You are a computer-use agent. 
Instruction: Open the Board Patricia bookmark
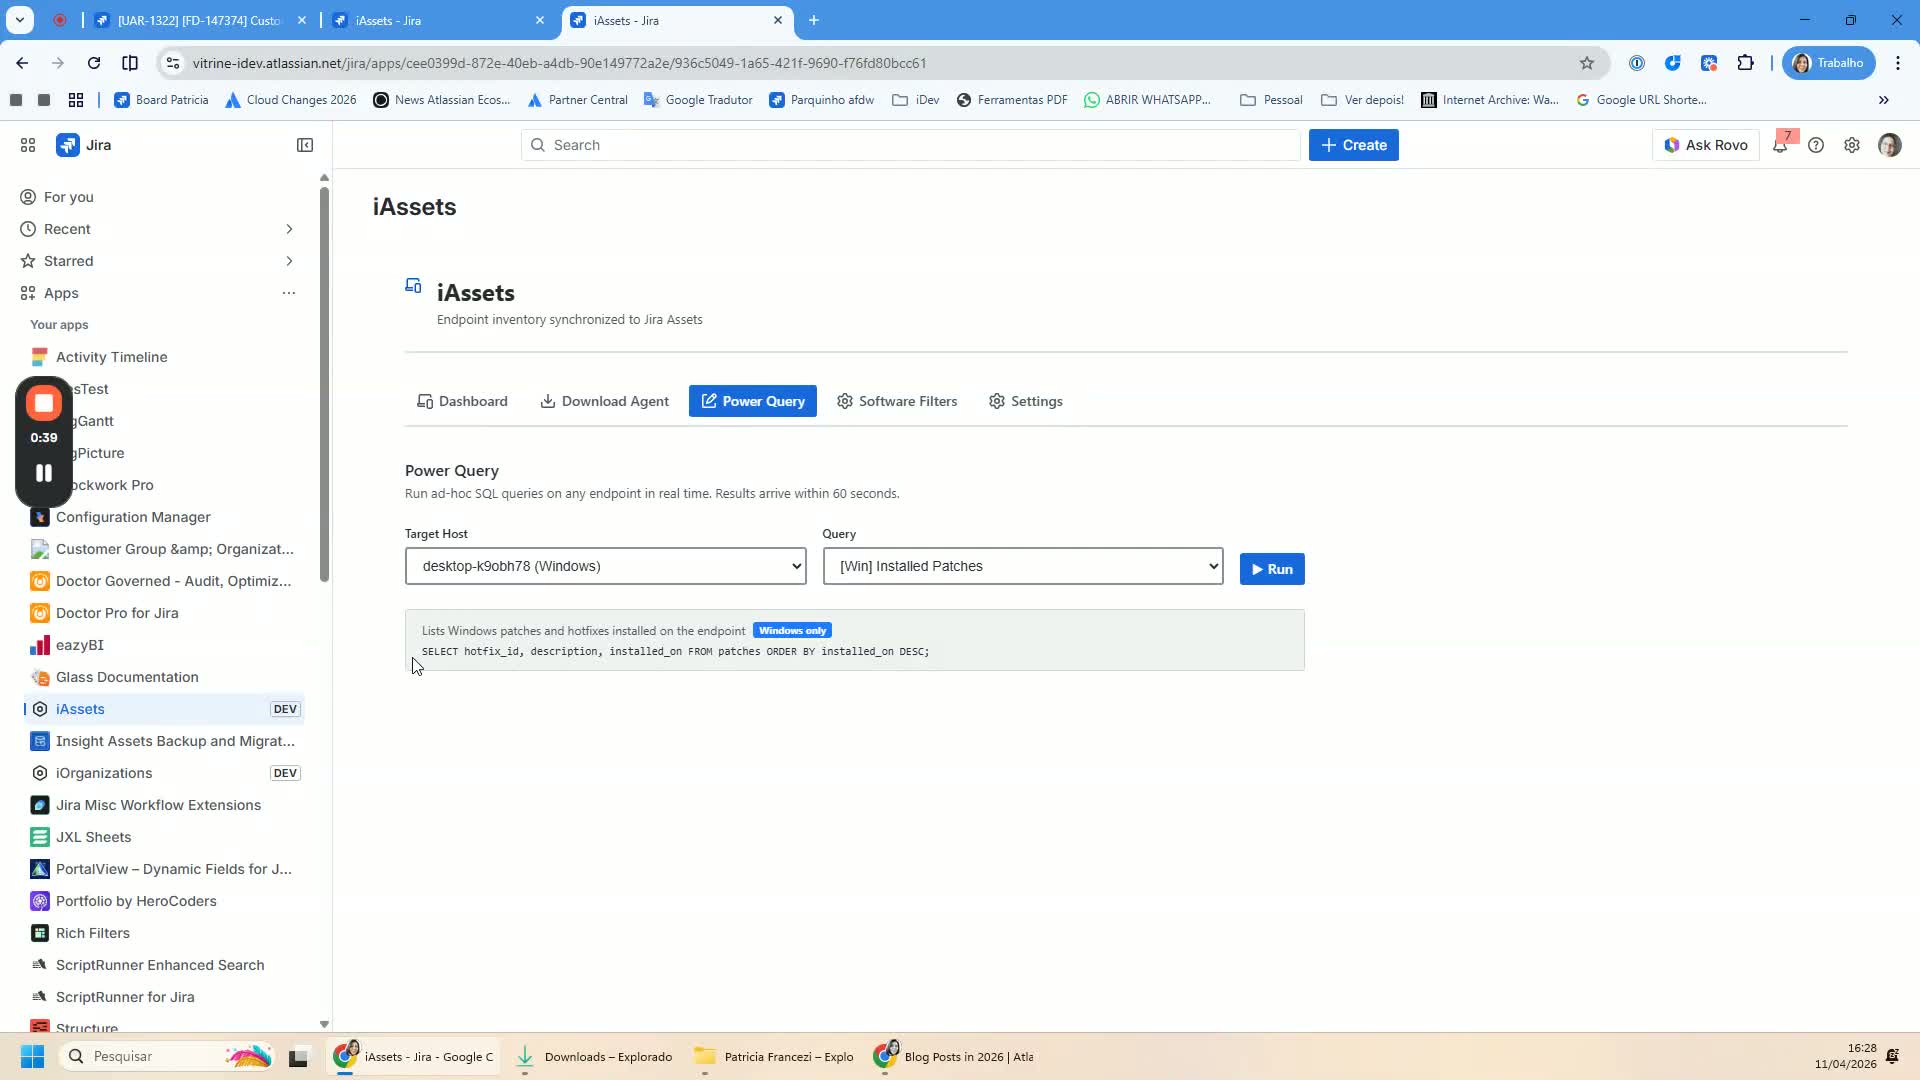tap(161, 100)
